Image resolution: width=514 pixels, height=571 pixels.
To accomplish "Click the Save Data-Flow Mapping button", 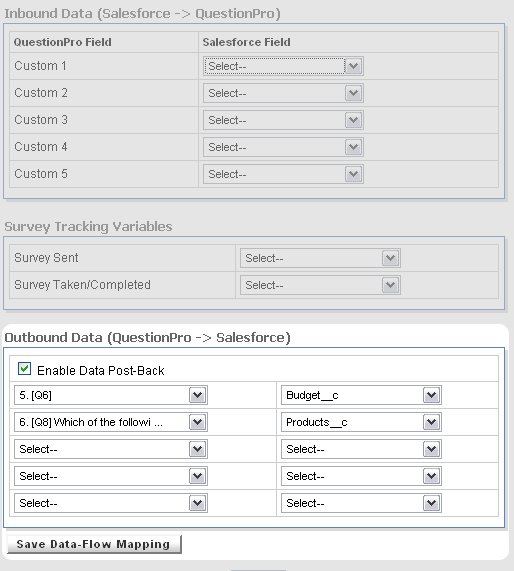I will click(94, 544).
